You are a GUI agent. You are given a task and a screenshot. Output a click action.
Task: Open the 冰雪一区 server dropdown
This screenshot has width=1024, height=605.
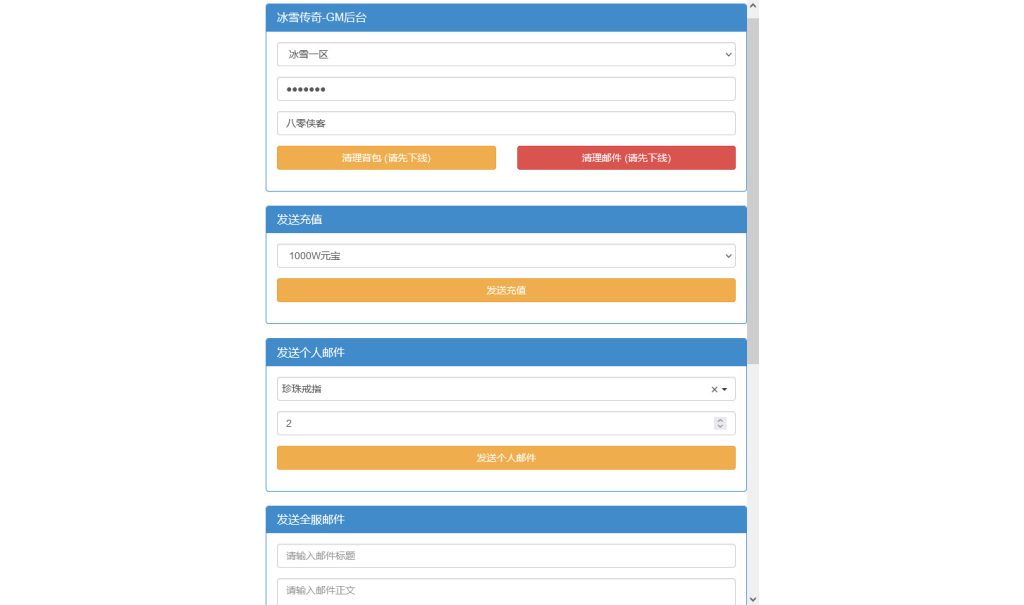tap(506, 53)
